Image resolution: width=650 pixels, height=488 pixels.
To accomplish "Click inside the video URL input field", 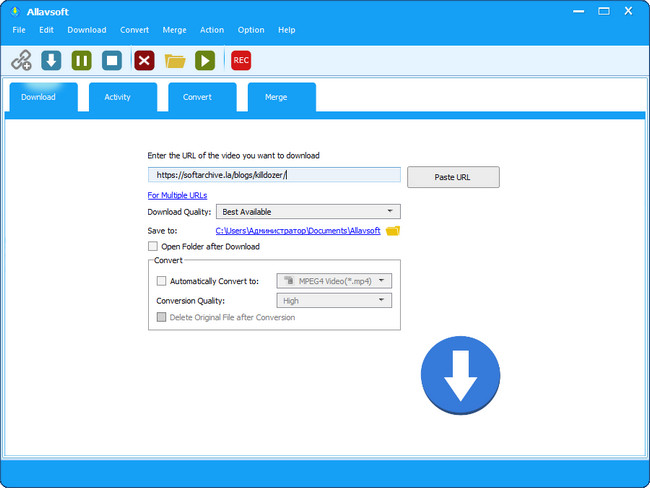I will (x=274, y=175).
